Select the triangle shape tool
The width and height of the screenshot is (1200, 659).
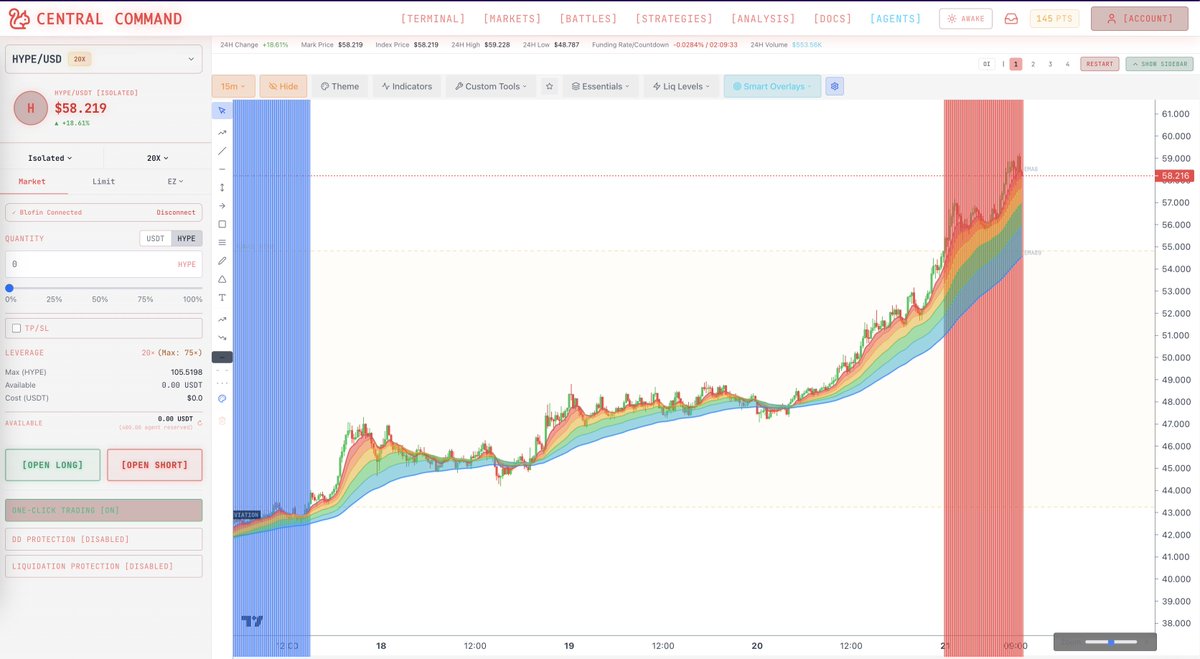(222, 279)
